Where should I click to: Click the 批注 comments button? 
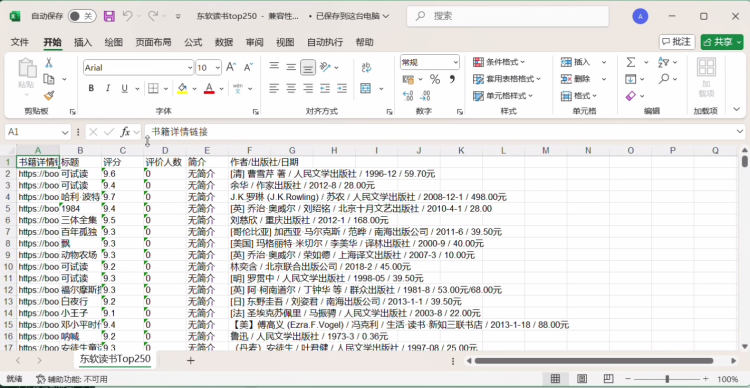tap(677, 42)
